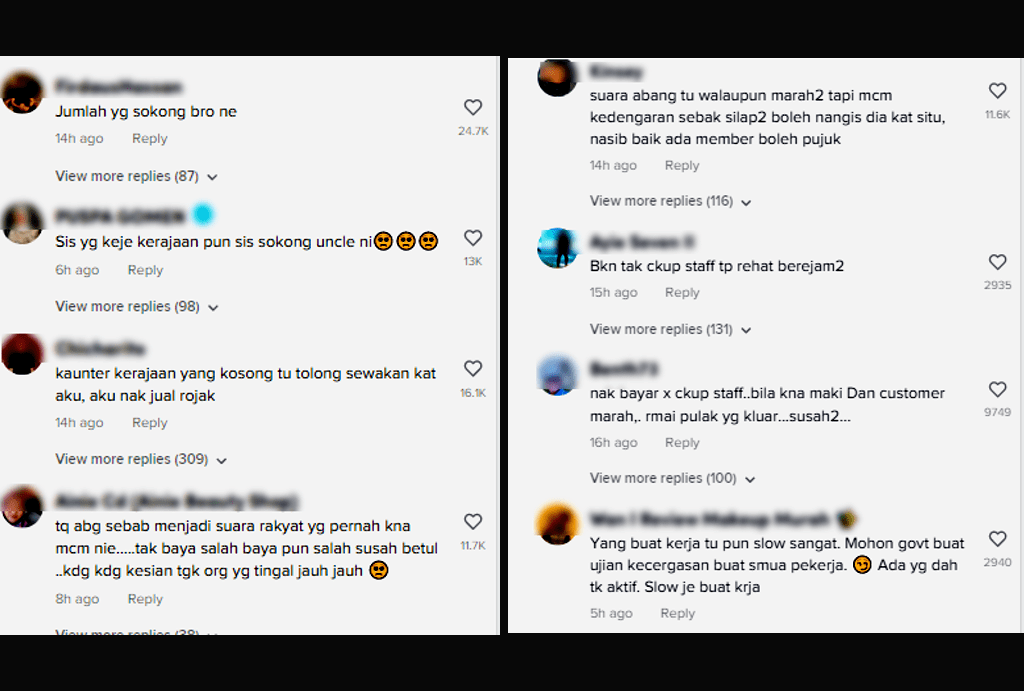The width and height of the screenshot is (1024, 691).
Task: Show View more replies (116)
Action: coord(671,201)
